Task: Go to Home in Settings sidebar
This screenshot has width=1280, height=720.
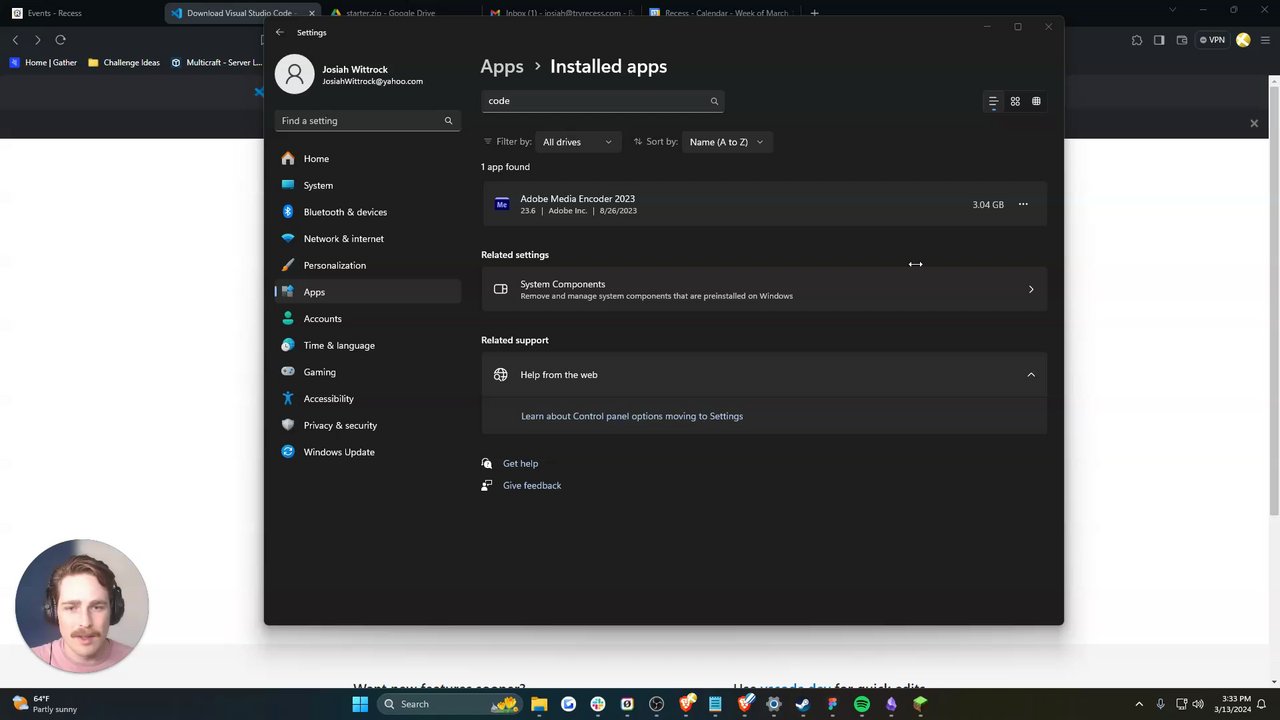Action: coord(367,159)
